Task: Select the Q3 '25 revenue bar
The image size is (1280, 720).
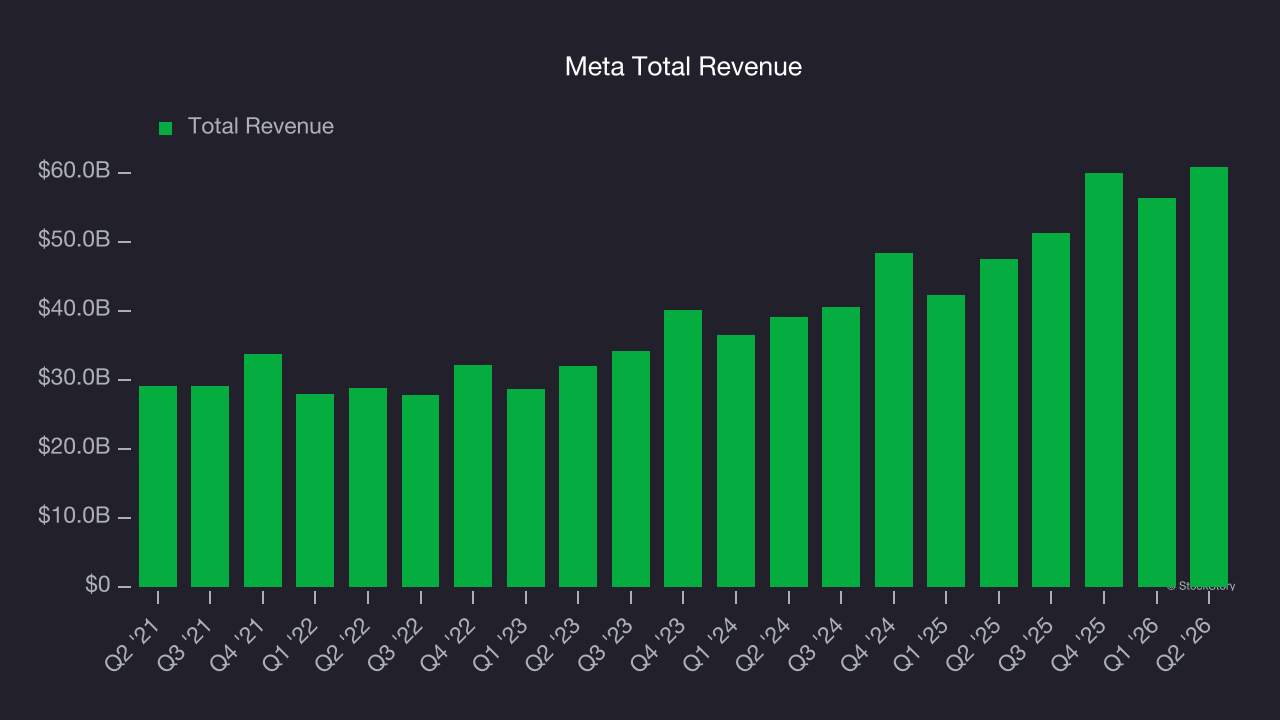Action: [x=1051, y=410]
